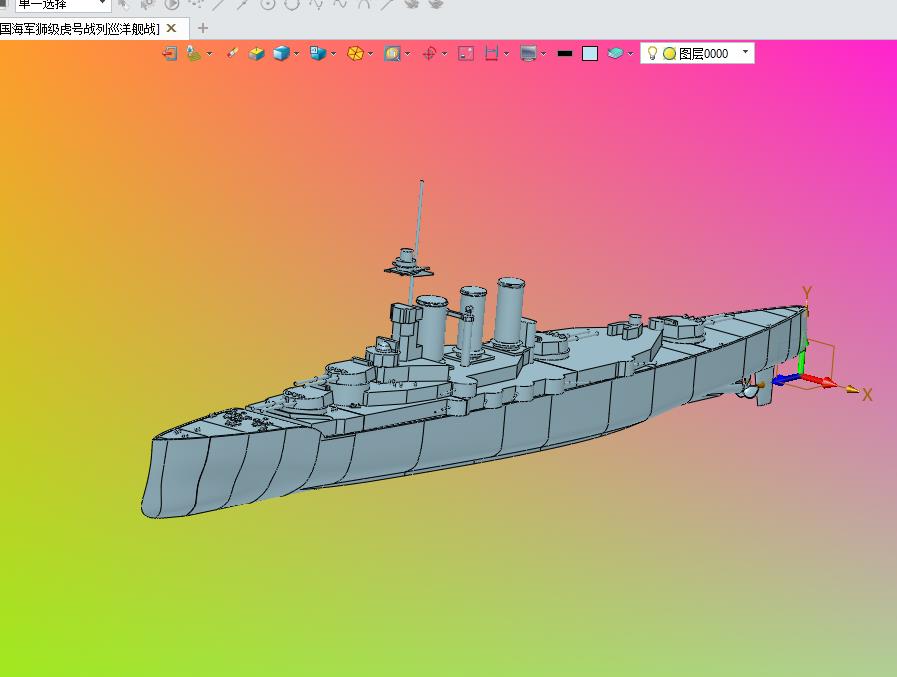Click the red dimension measure icon
The width and height of the screenshot is (897, 677).
coord(491,54)
